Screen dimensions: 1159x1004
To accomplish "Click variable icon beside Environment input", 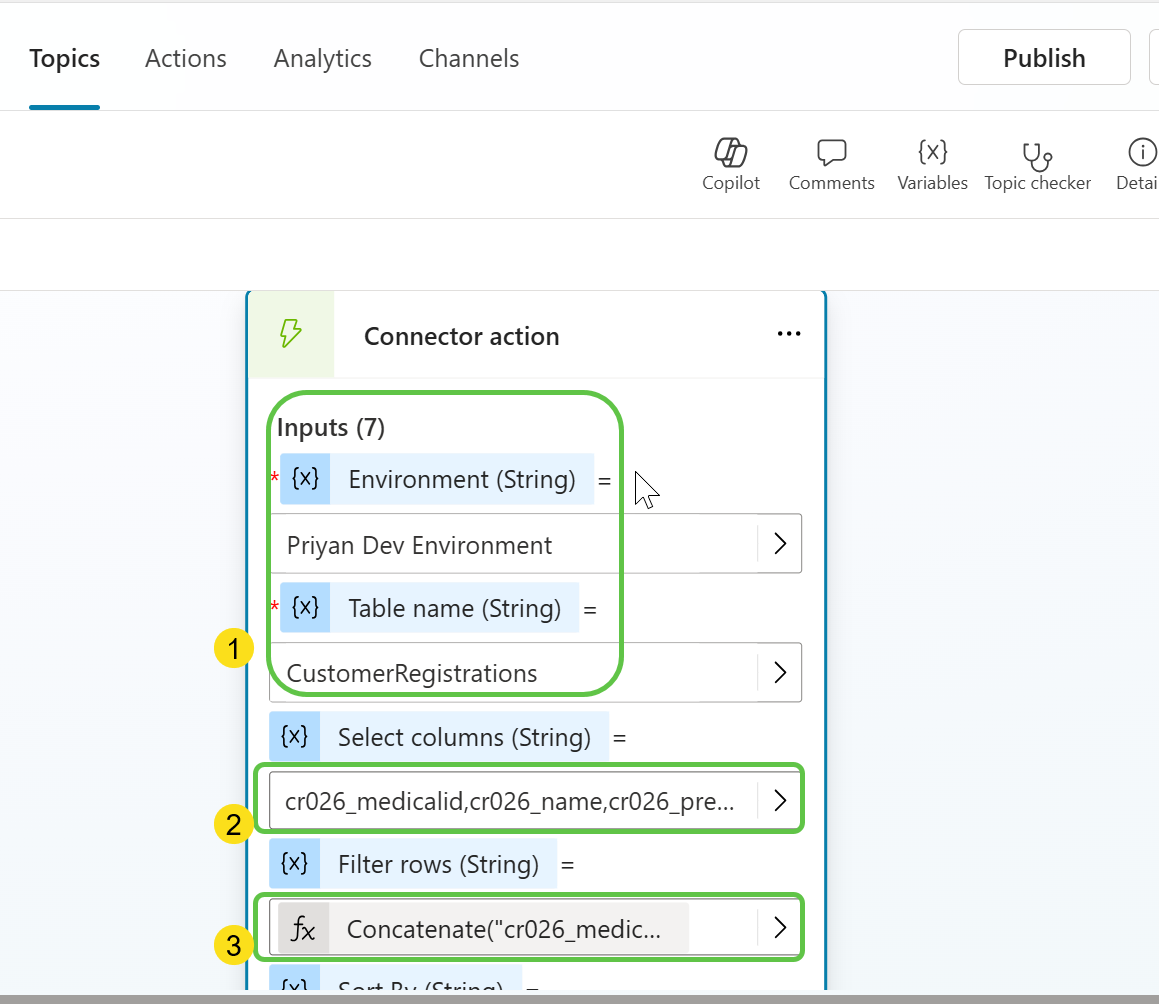I will [x=305, y=479].
